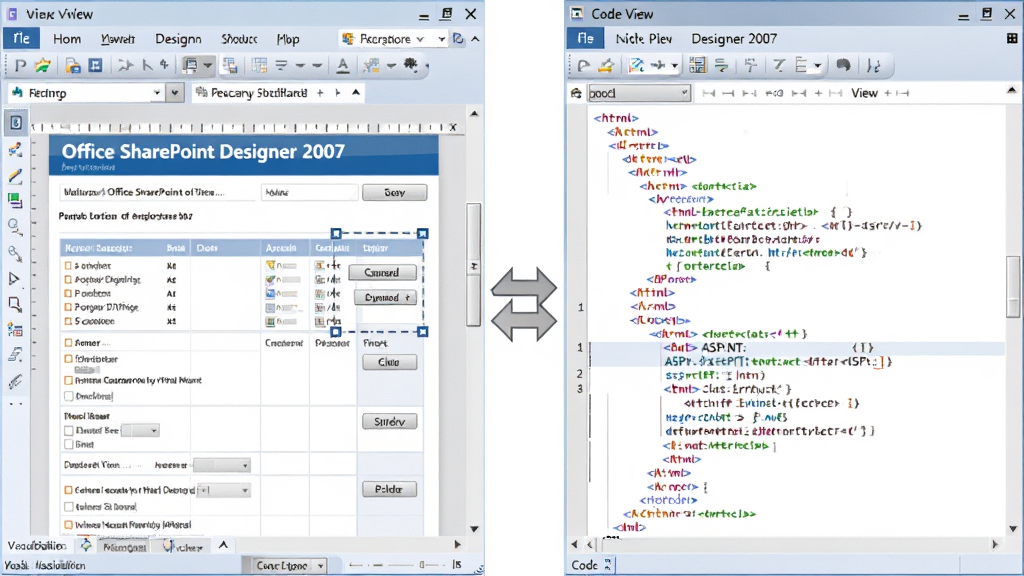This screenshot has width=1024, height=576.
Task: Check the 'Pooboon' row checkbox
Action: 68,294
